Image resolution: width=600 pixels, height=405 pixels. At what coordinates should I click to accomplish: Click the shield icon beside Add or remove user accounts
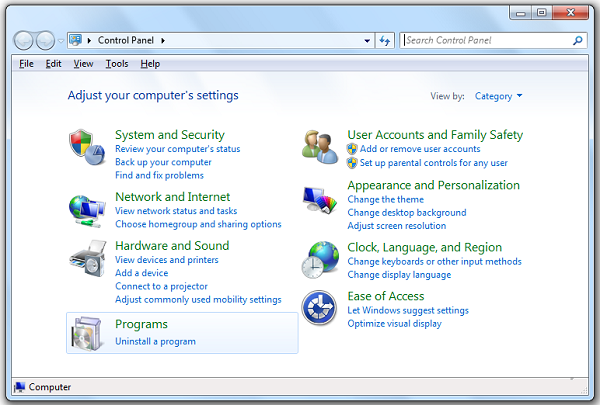pyautogui.click(x=352, y=149)
